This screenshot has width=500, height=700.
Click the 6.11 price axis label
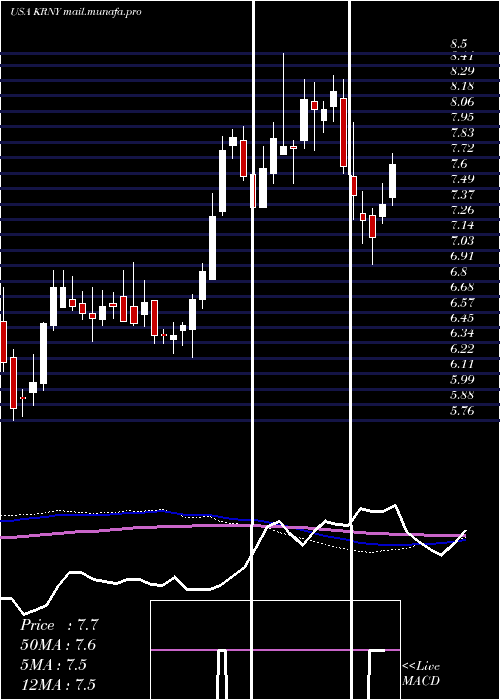(462, 364)
